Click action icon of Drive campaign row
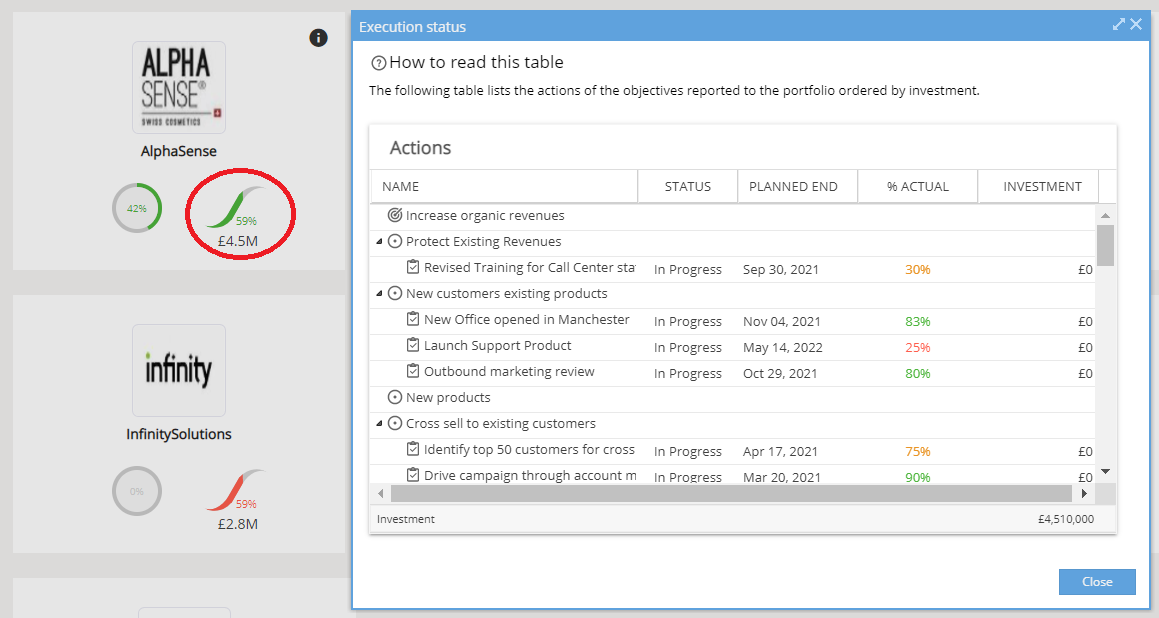 pyautogui.click(x=413, y=475)
